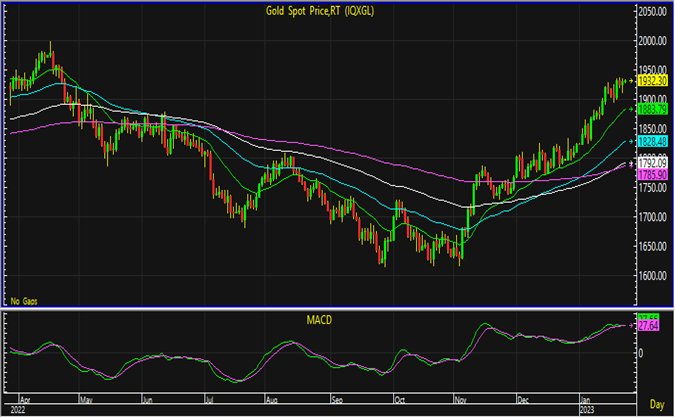Click the white 1792.09 moving average tag
The image size is (675, 418).
point(652,163)
